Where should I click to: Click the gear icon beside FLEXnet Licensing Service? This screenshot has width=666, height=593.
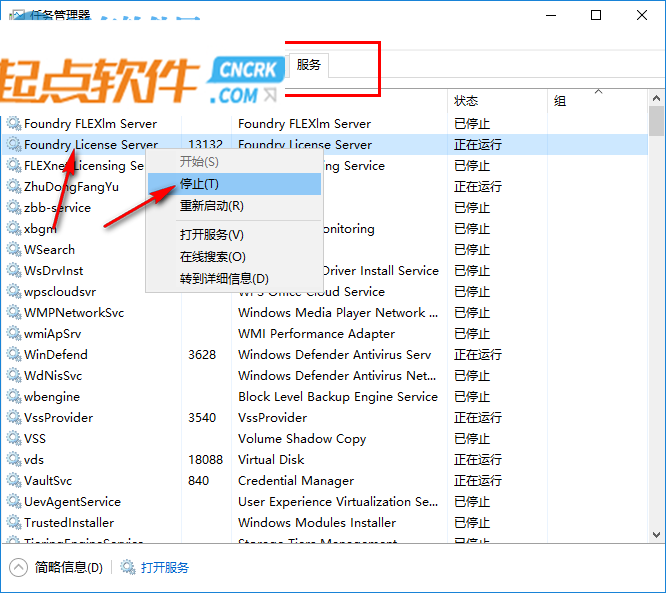(x=14, y=166)
